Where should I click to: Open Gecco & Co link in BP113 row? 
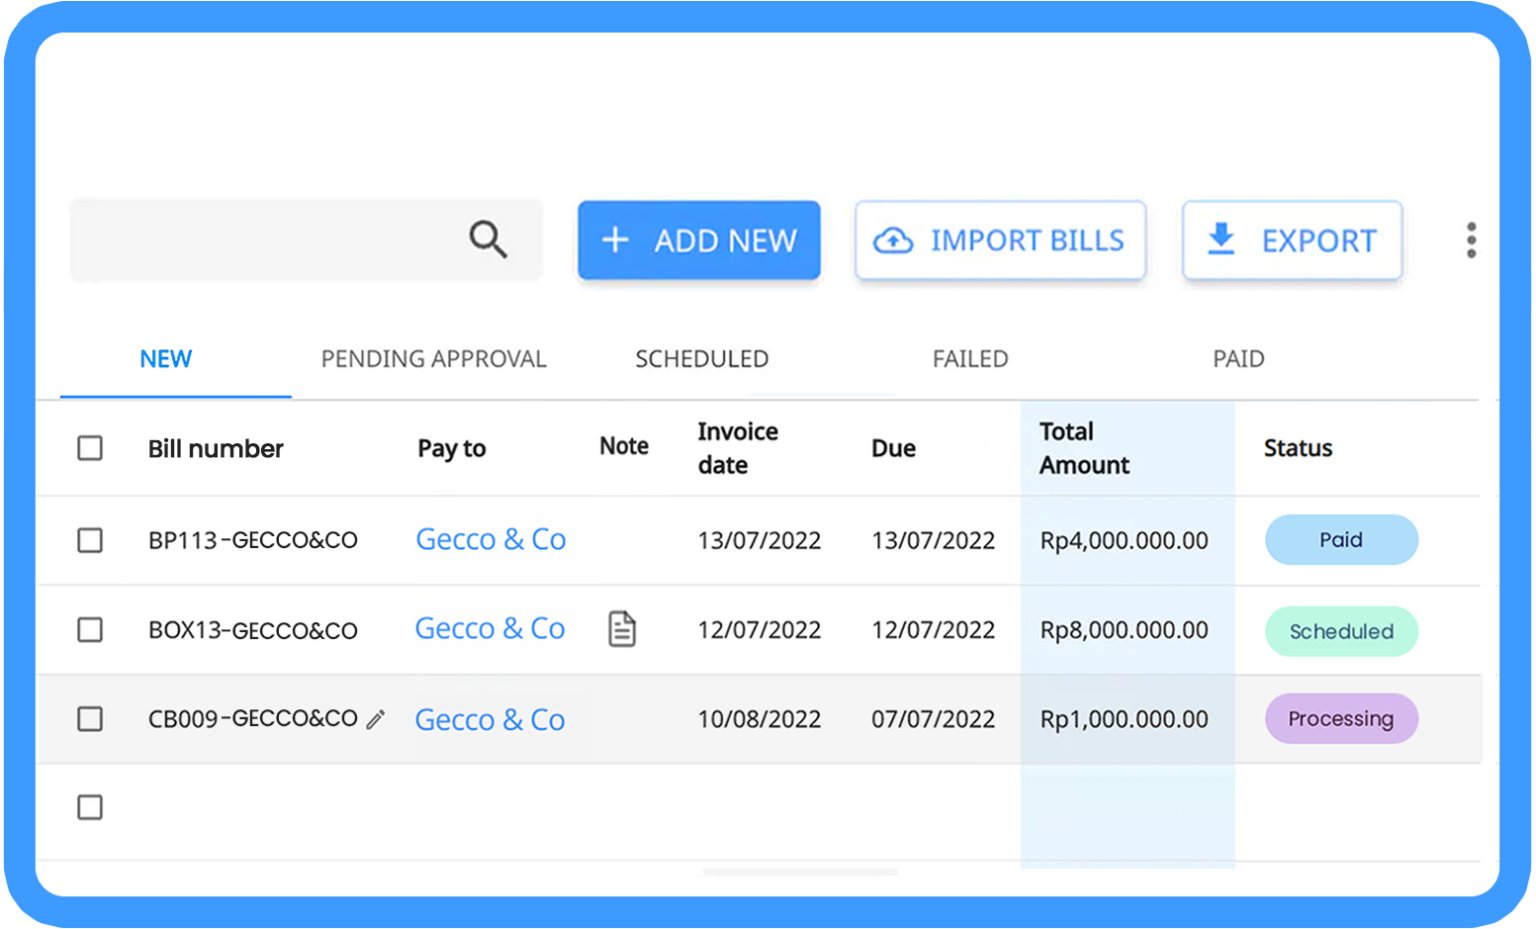point(491,540)
